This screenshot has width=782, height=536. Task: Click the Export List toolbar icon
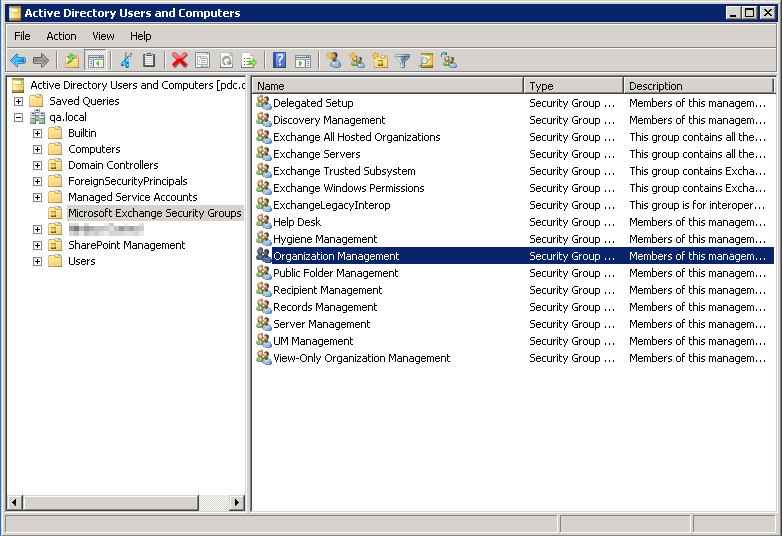click(x=249, y=61)
